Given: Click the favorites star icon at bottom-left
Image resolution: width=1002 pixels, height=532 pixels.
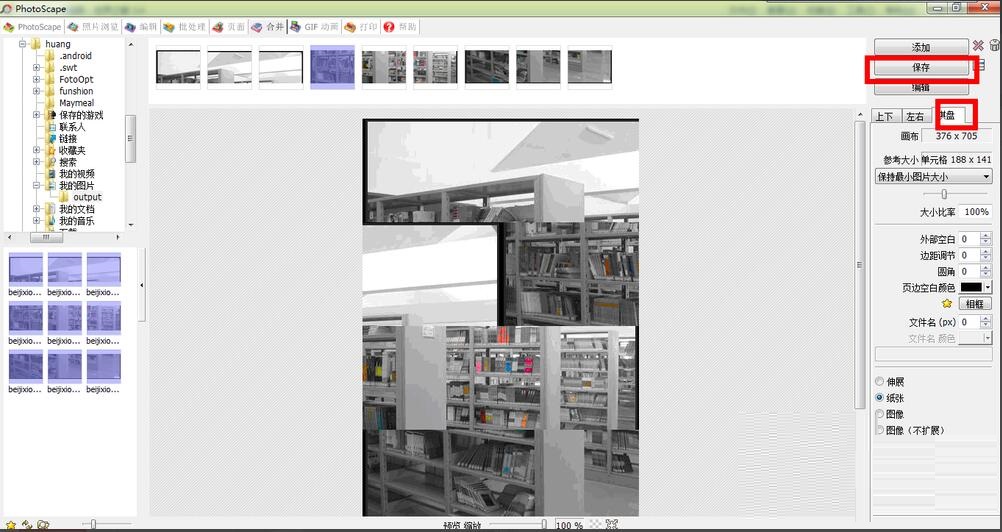Looking at the screenshot, I should 10,525.
